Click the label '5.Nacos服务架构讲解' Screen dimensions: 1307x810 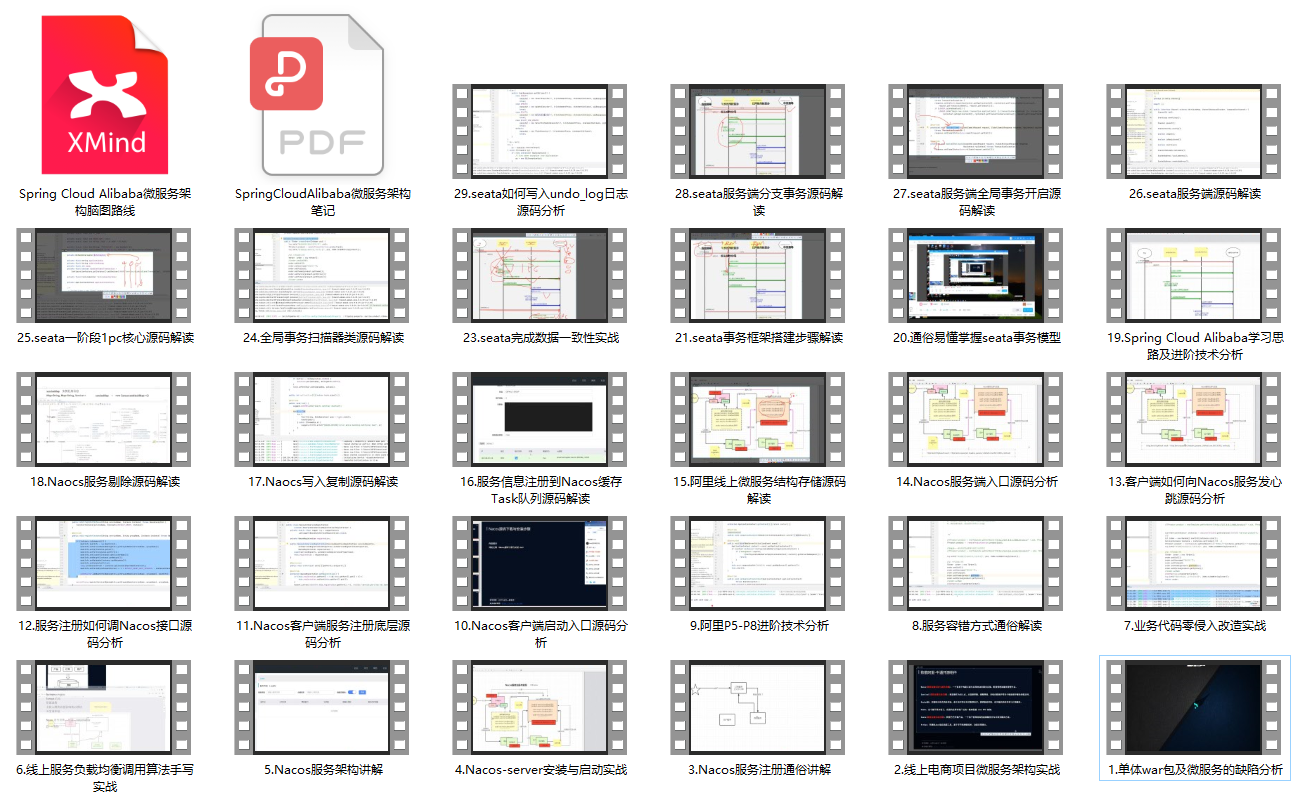point(323,770)
